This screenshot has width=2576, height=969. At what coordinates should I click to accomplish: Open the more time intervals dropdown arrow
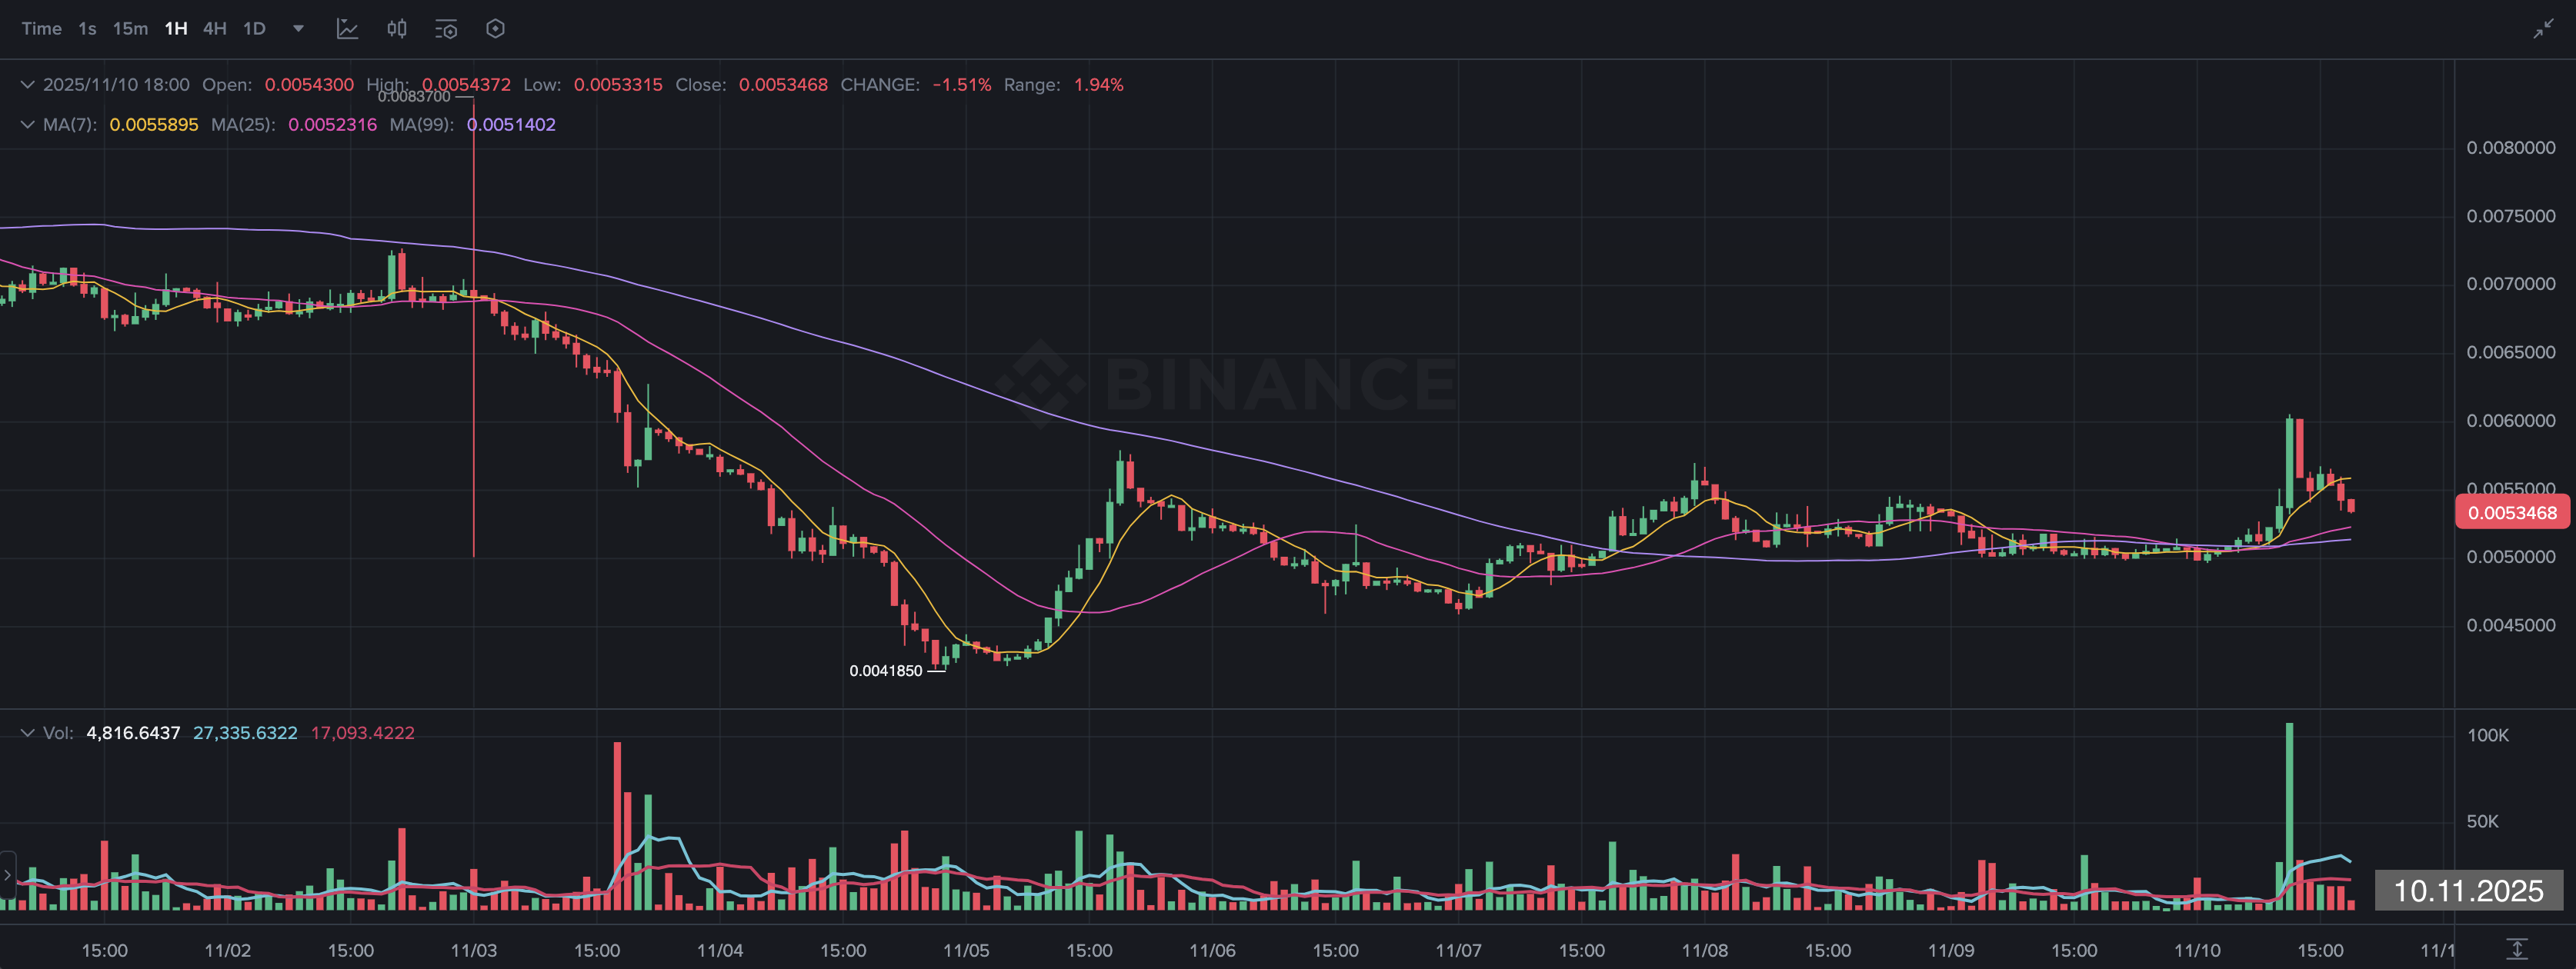tap(298, 29)
